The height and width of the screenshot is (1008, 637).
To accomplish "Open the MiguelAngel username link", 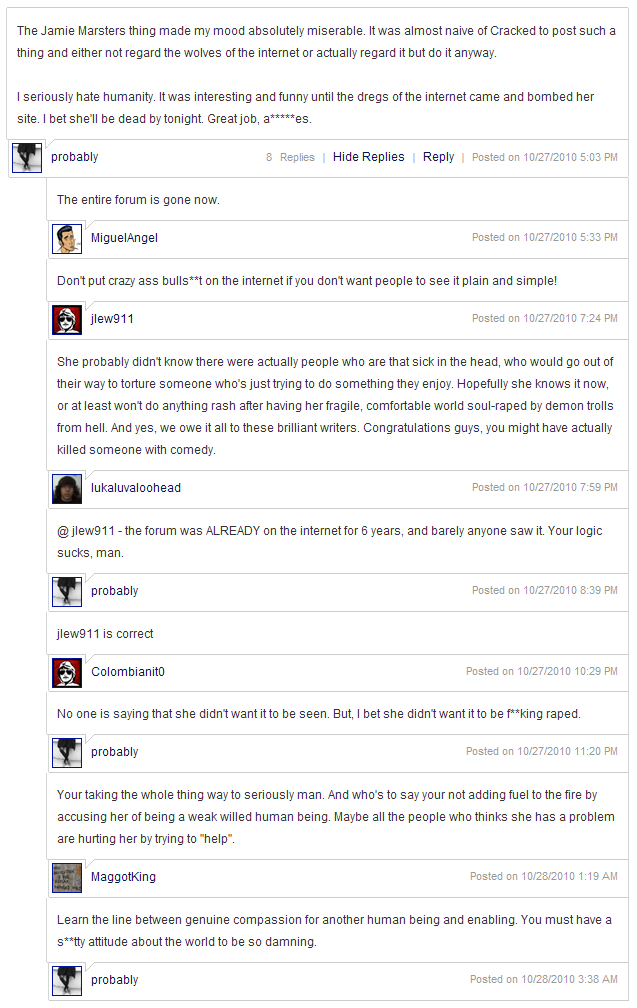I will click(124, 238).
